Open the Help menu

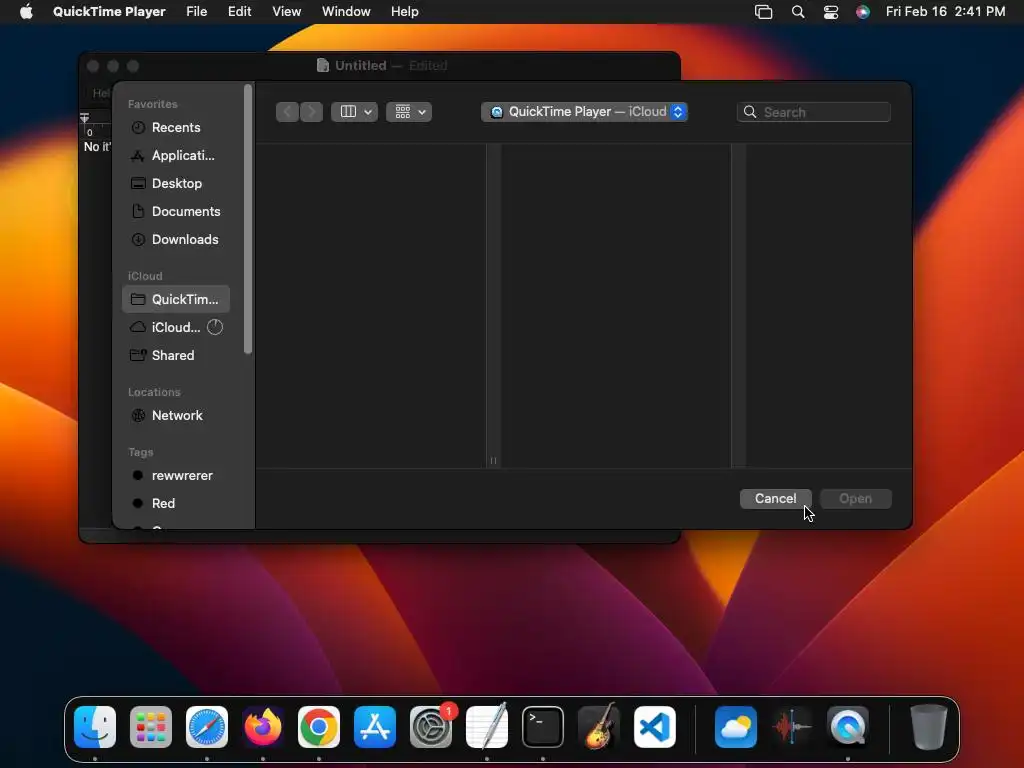pos(405,12)
